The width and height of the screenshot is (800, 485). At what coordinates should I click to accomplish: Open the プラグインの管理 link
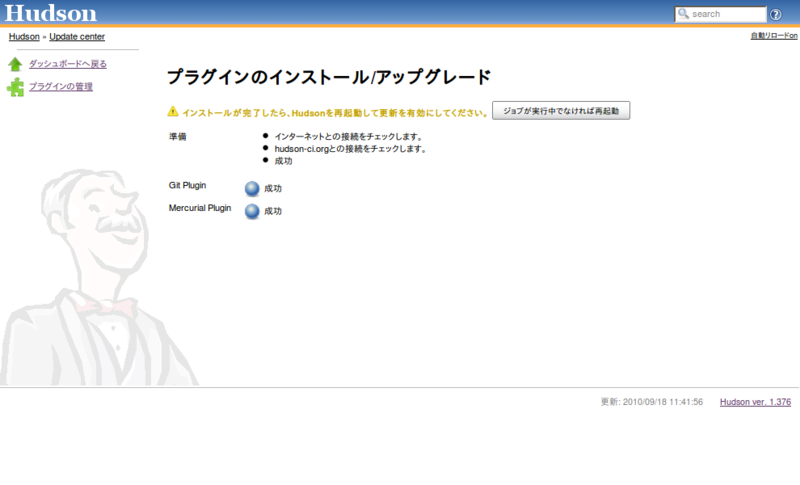pyautogui.click(x=61, y=86)
